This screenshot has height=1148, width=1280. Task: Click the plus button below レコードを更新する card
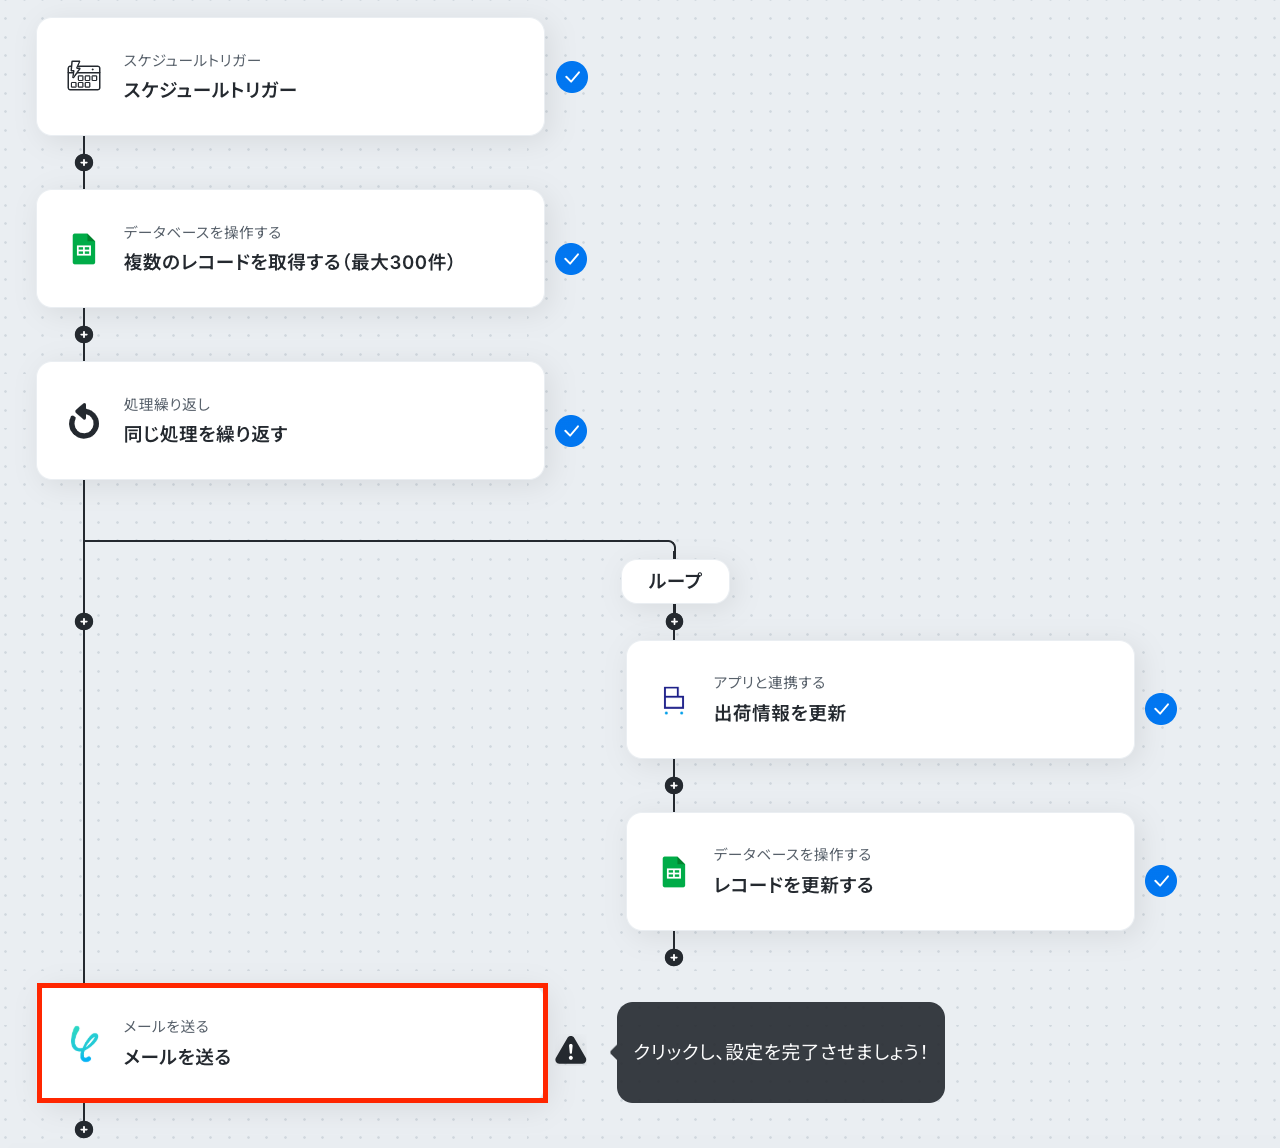tap(674, 957)
